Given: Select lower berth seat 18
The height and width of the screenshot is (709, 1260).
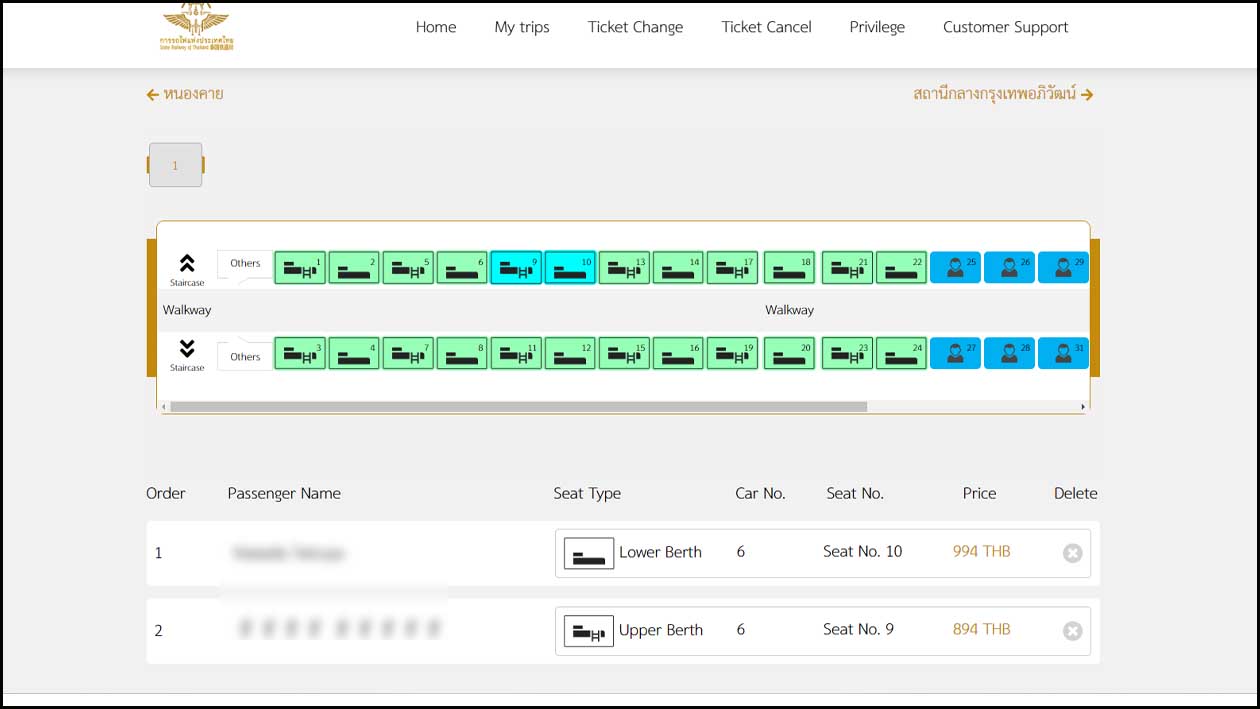Looking at the screenshot, I should coord(789,268).
